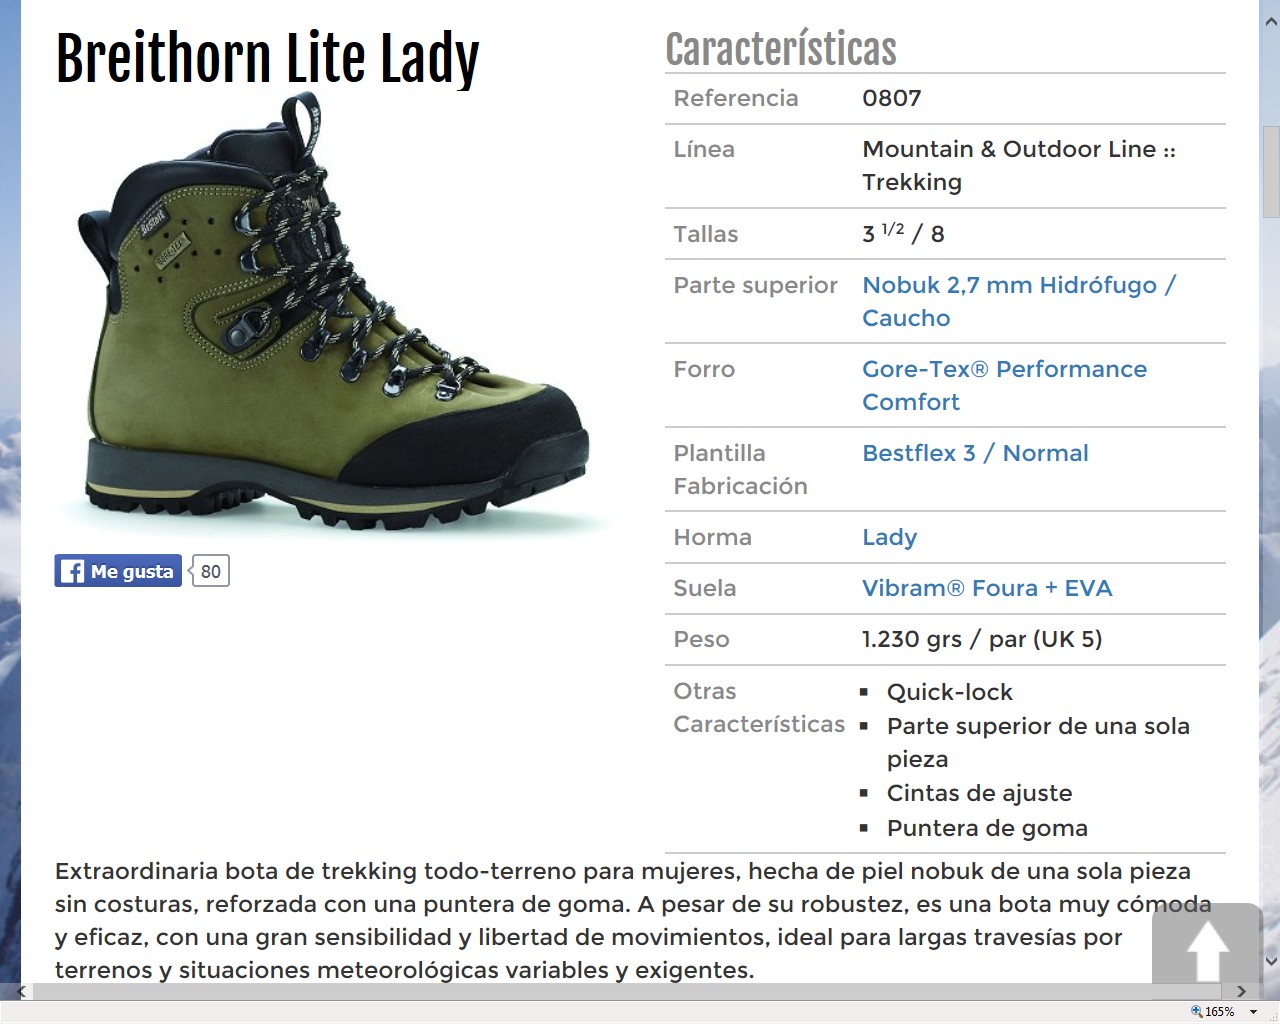Open the Vibram Foura + EVA link
Viewport: 1280px width, 1024px height.
987,588
